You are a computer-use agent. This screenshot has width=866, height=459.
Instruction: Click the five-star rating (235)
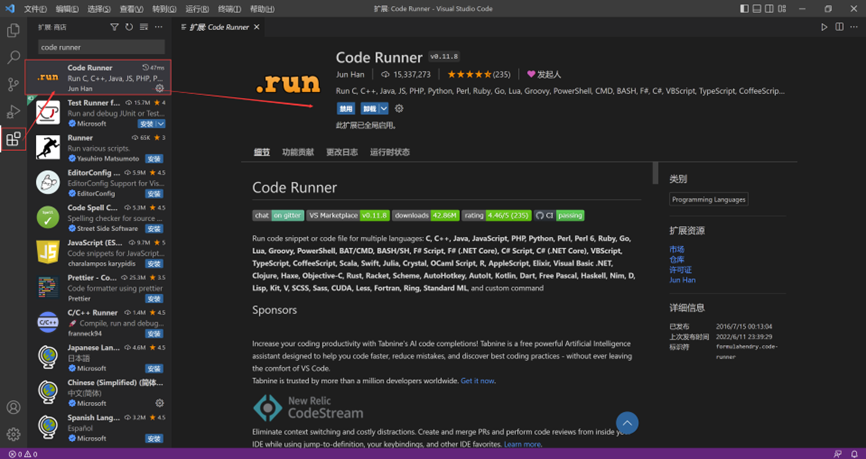coord(478,75)
